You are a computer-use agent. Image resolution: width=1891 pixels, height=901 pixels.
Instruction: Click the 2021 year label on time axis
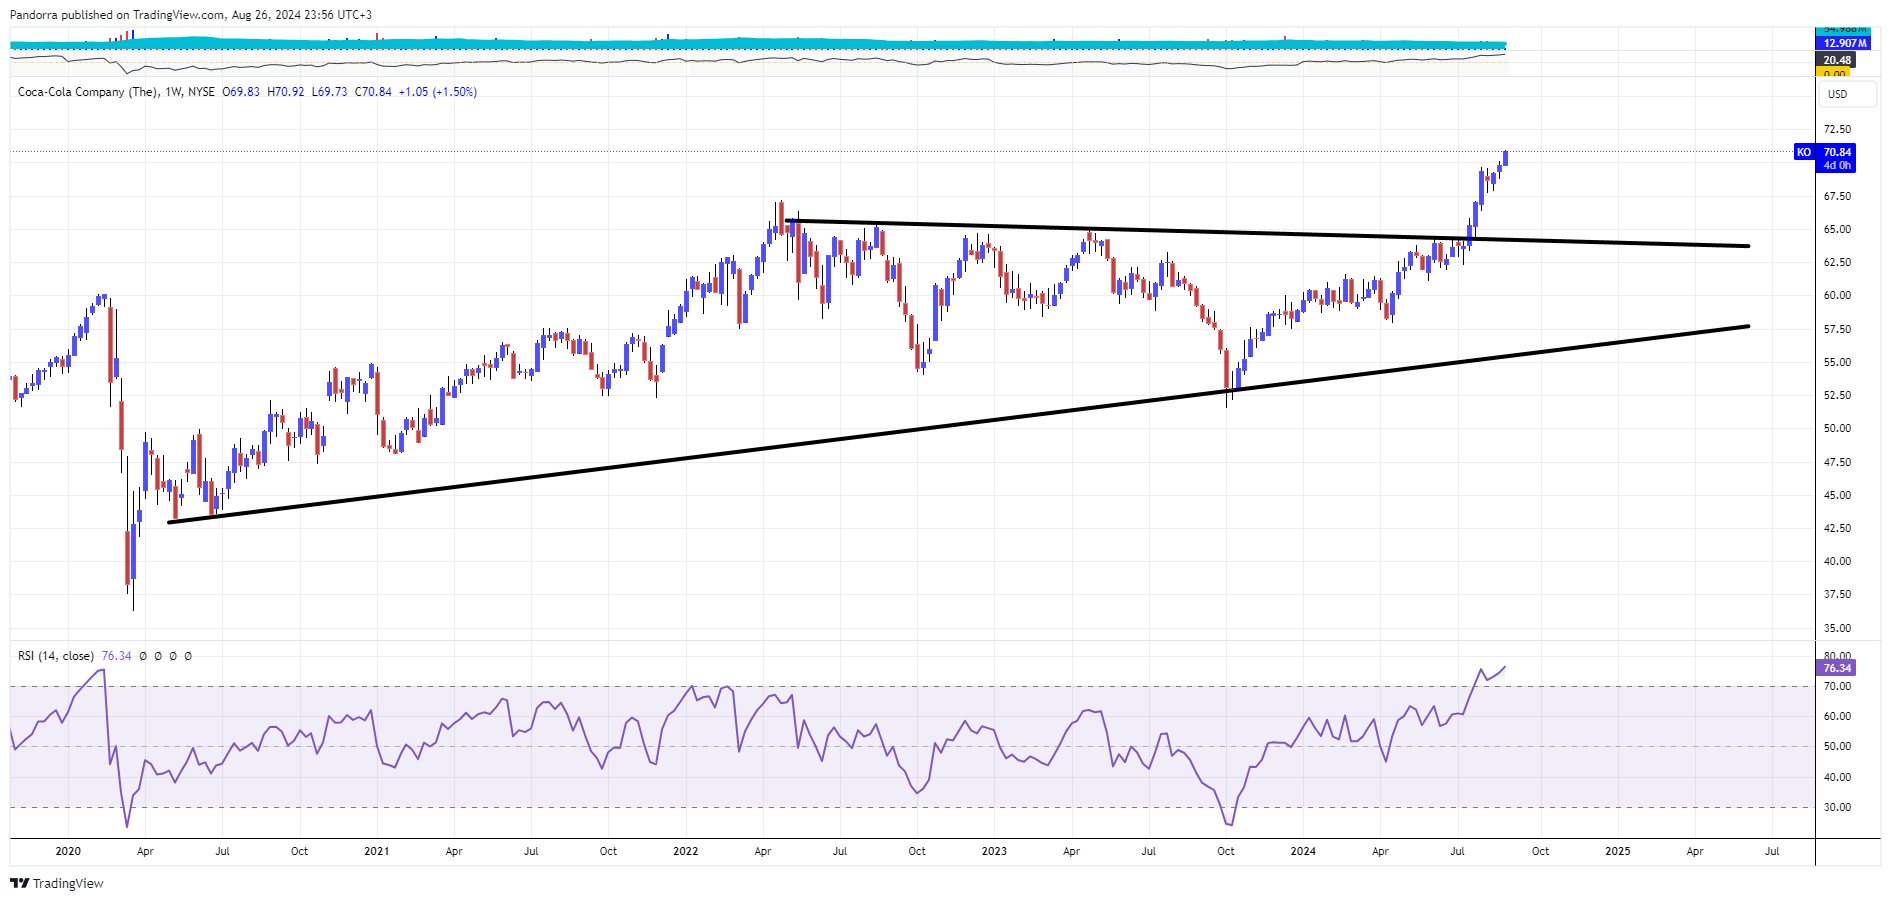pyautogui.click(x=377, y=852)
